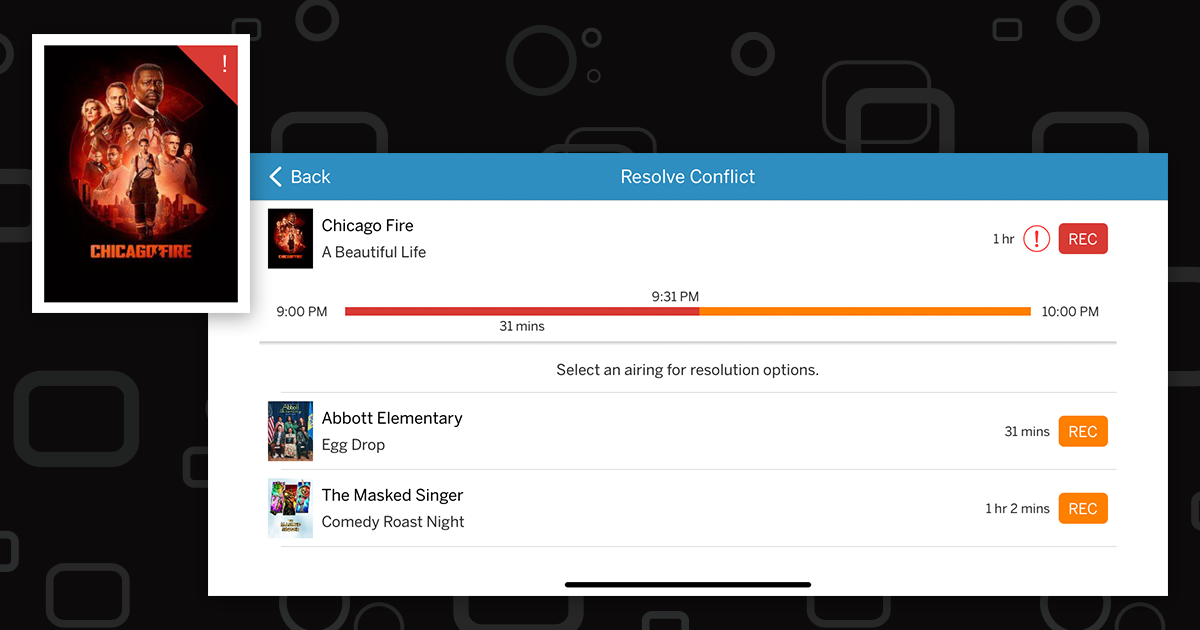Viewport: 1200px width, 630px height.
Task: Tap the red conflict warning circle icon
Action: (1037, 239)
